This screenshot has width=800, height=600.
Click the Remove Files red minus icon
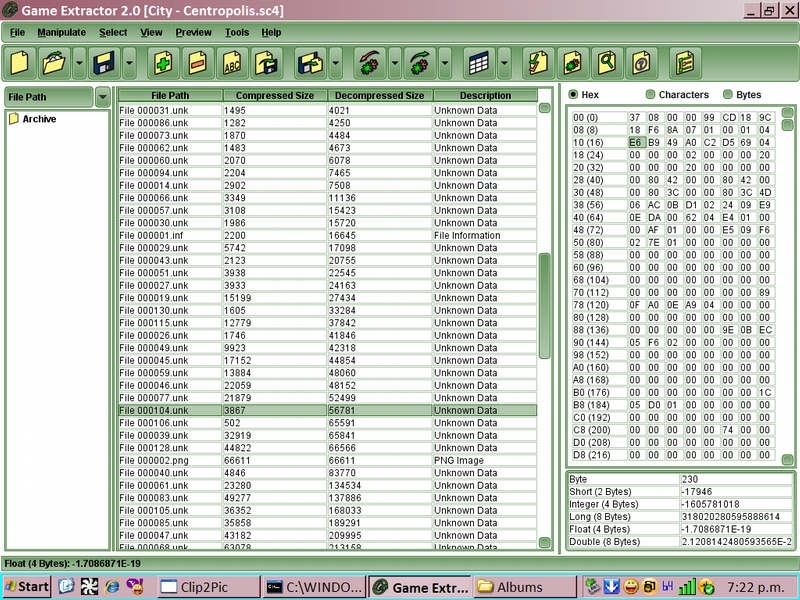tap(197, 63)
